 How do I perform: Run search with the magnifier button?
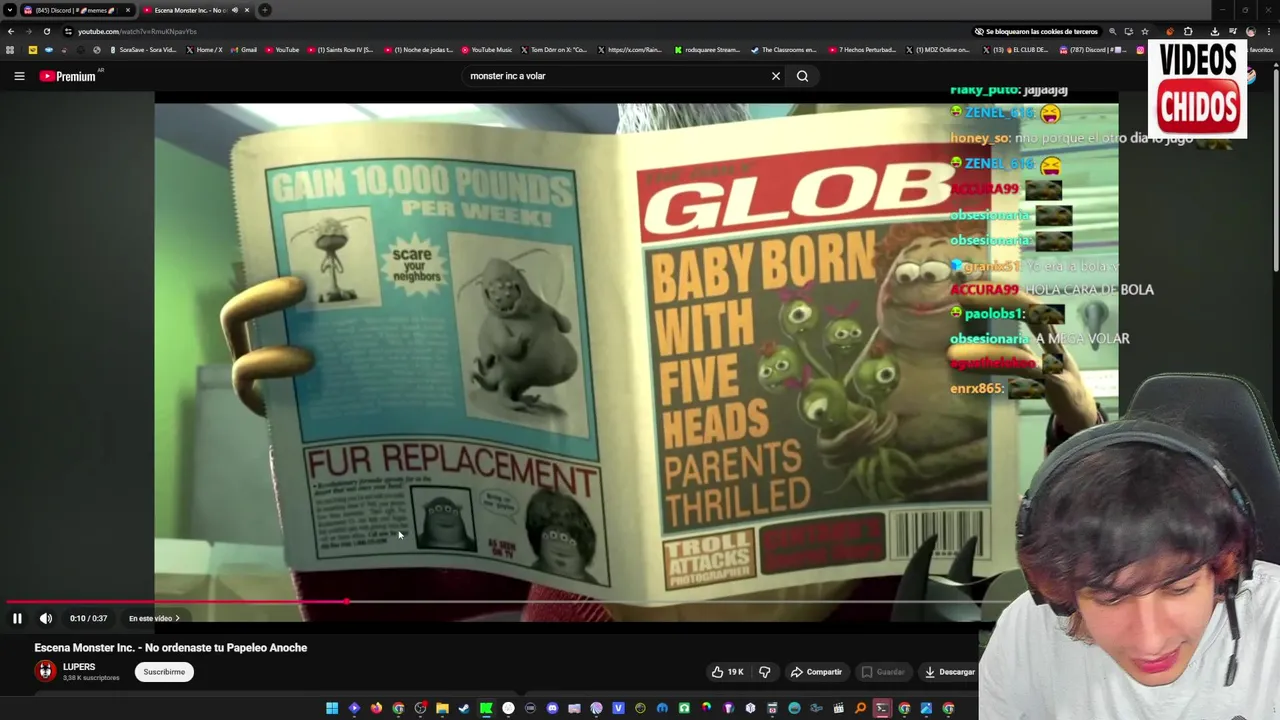point(802,76)
